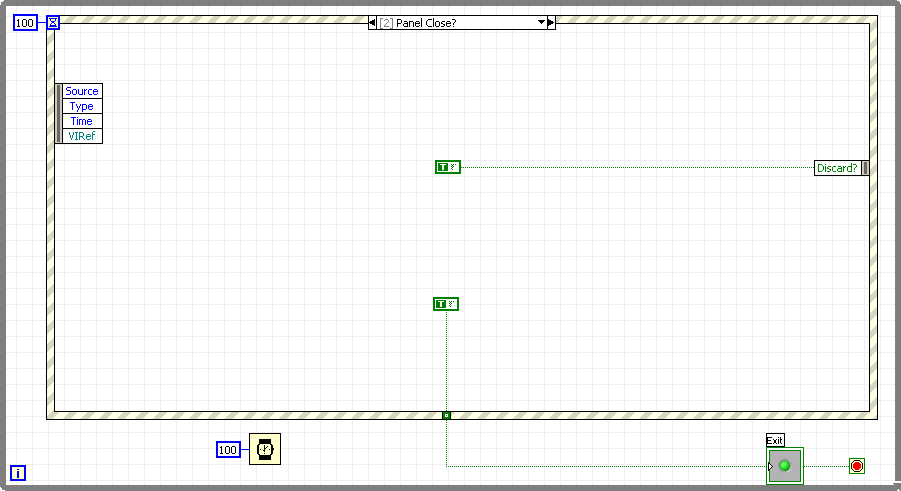This screenshot has height=491, width=901.
Task: Click the Exit label above the terminal
Action: [775, 441]
